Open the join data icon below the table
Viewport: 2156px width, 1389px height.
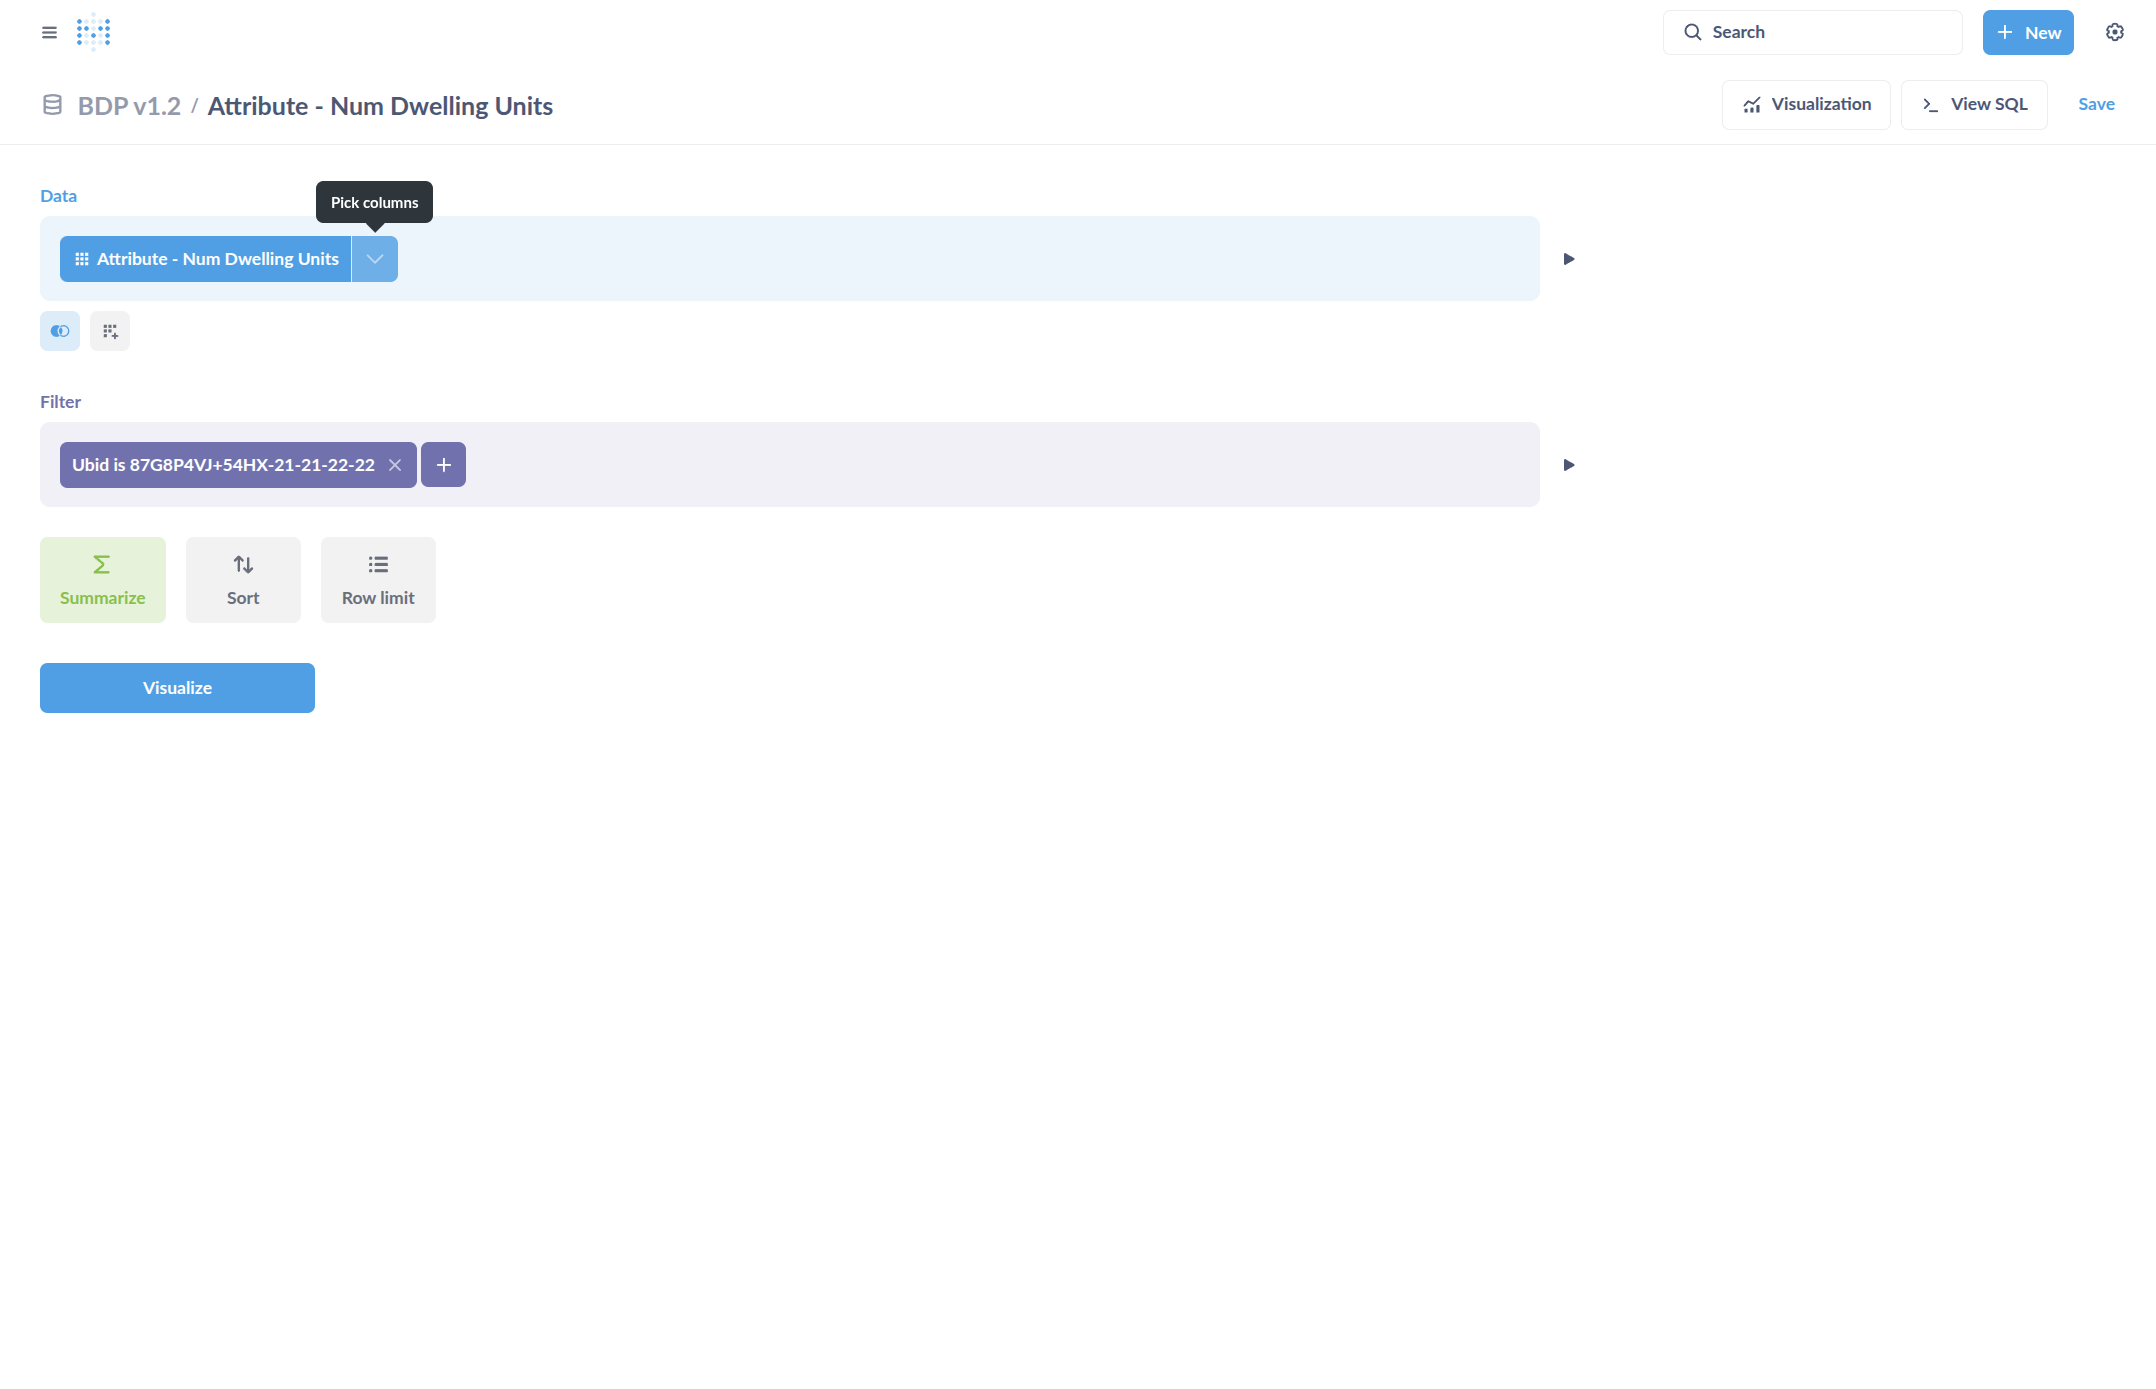(59, 331)
